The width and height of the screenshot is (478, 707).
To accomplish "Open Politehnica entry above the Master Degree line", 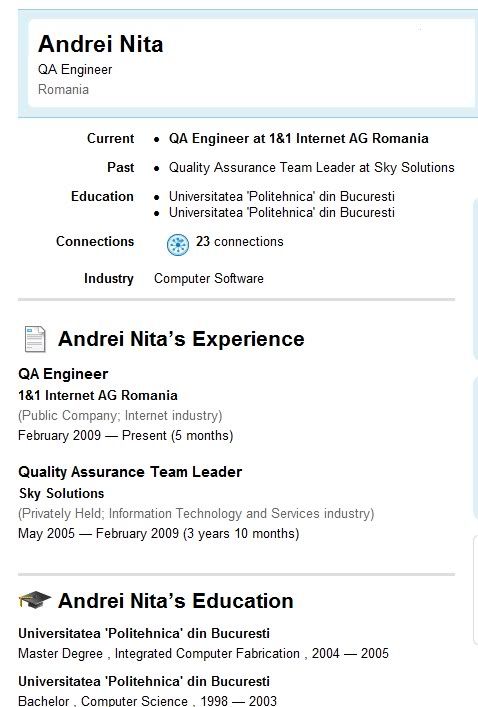I will 144,634.
